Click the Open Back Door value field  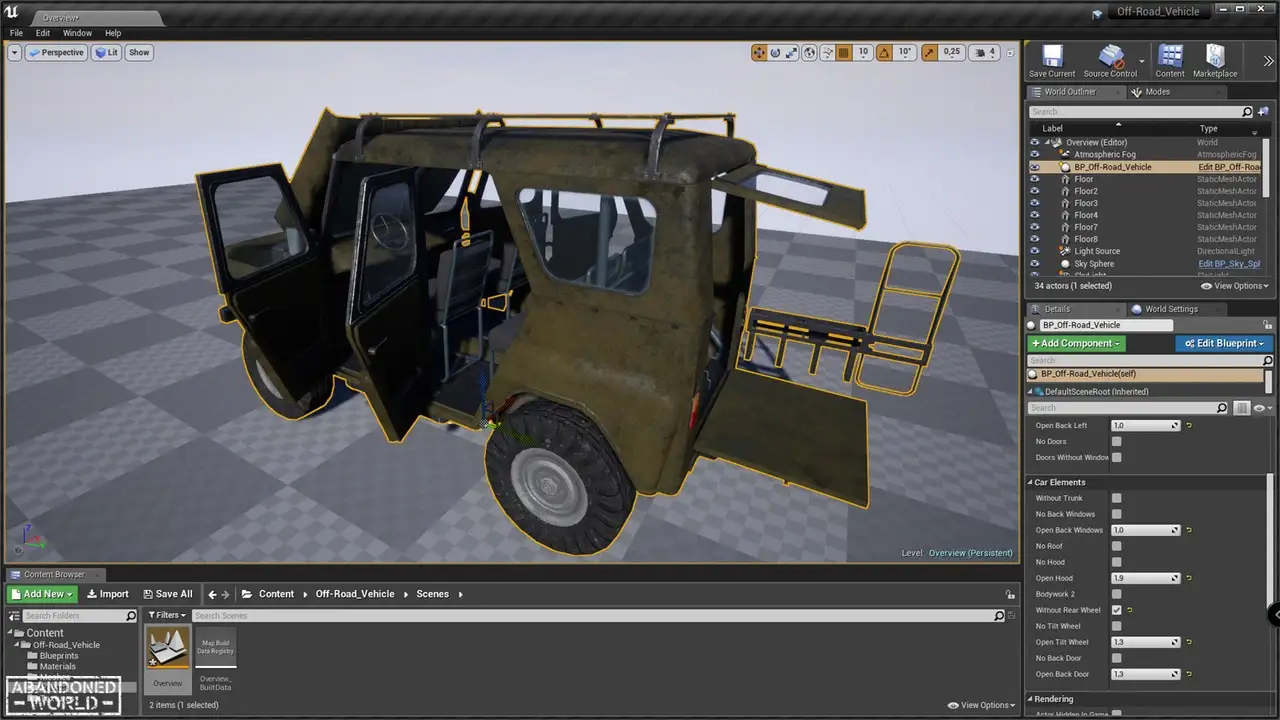[x=1141, y=674]
